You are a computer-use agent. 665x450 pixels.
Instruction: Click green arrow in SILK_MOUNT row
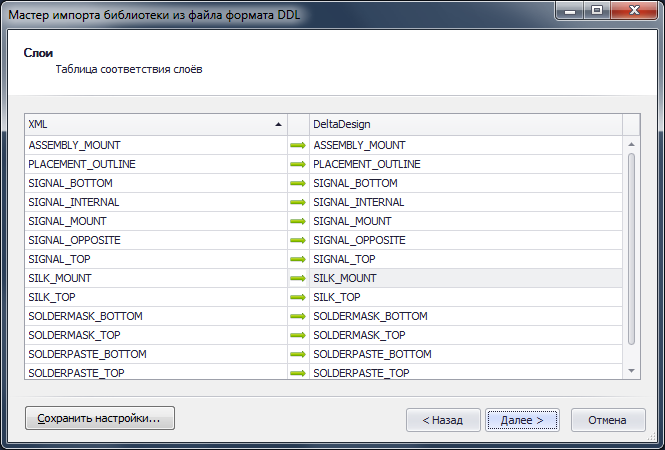(298, 278)
